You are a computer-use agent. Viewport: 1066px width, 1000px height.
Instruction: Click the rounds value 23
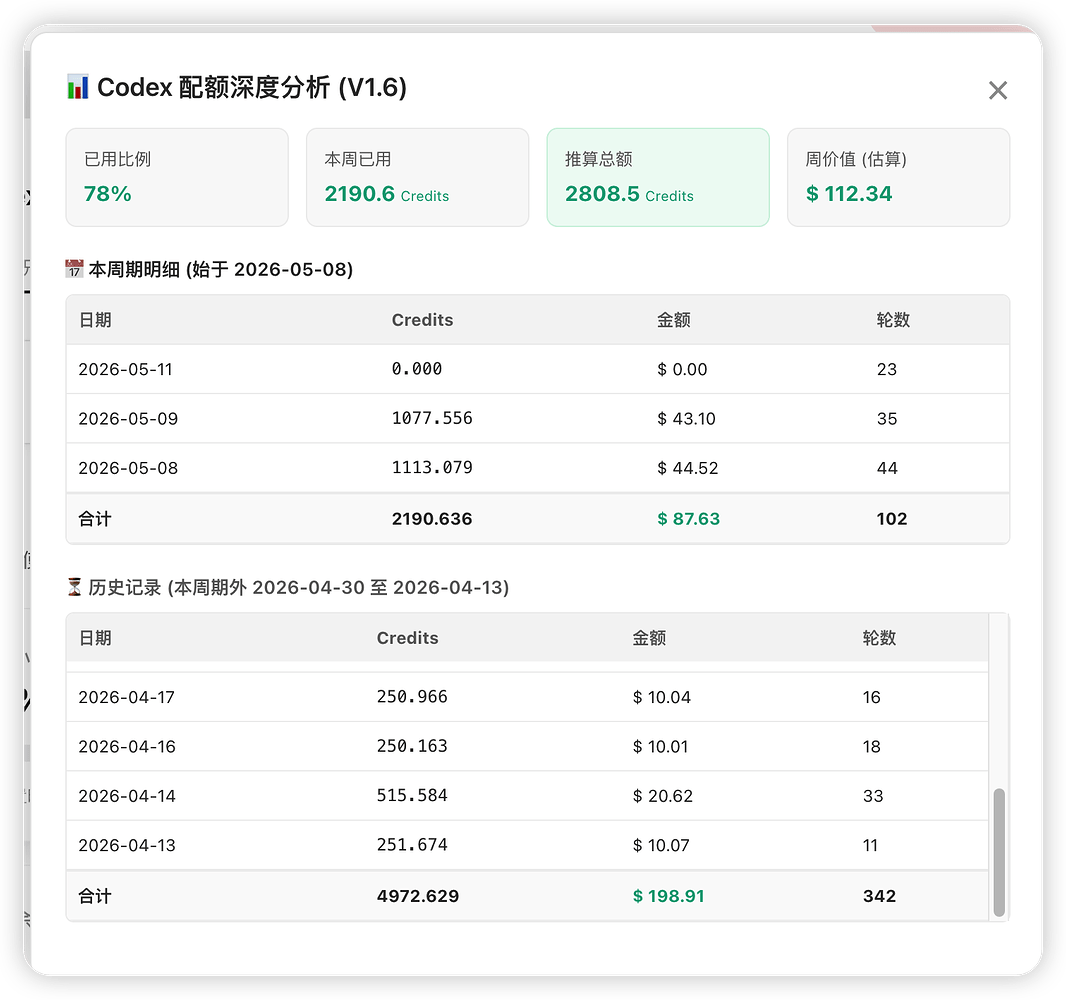pyautogui.click(x=887, y=370)
